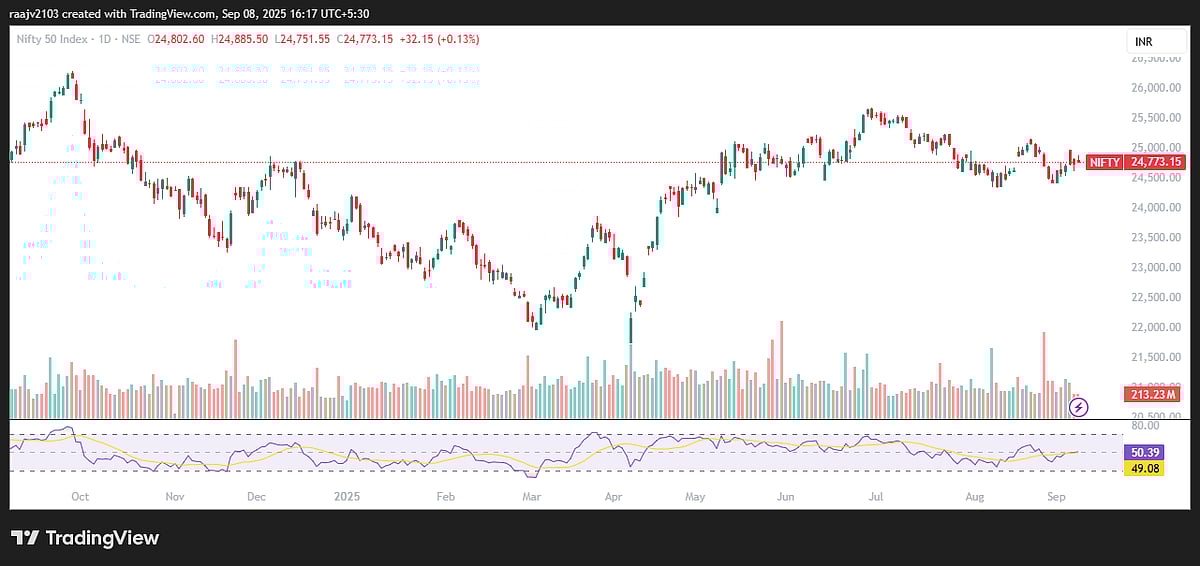Click the May label on time axis
Image resolution: width=1200 pixels, height=566 pixels.
(696, 496)
